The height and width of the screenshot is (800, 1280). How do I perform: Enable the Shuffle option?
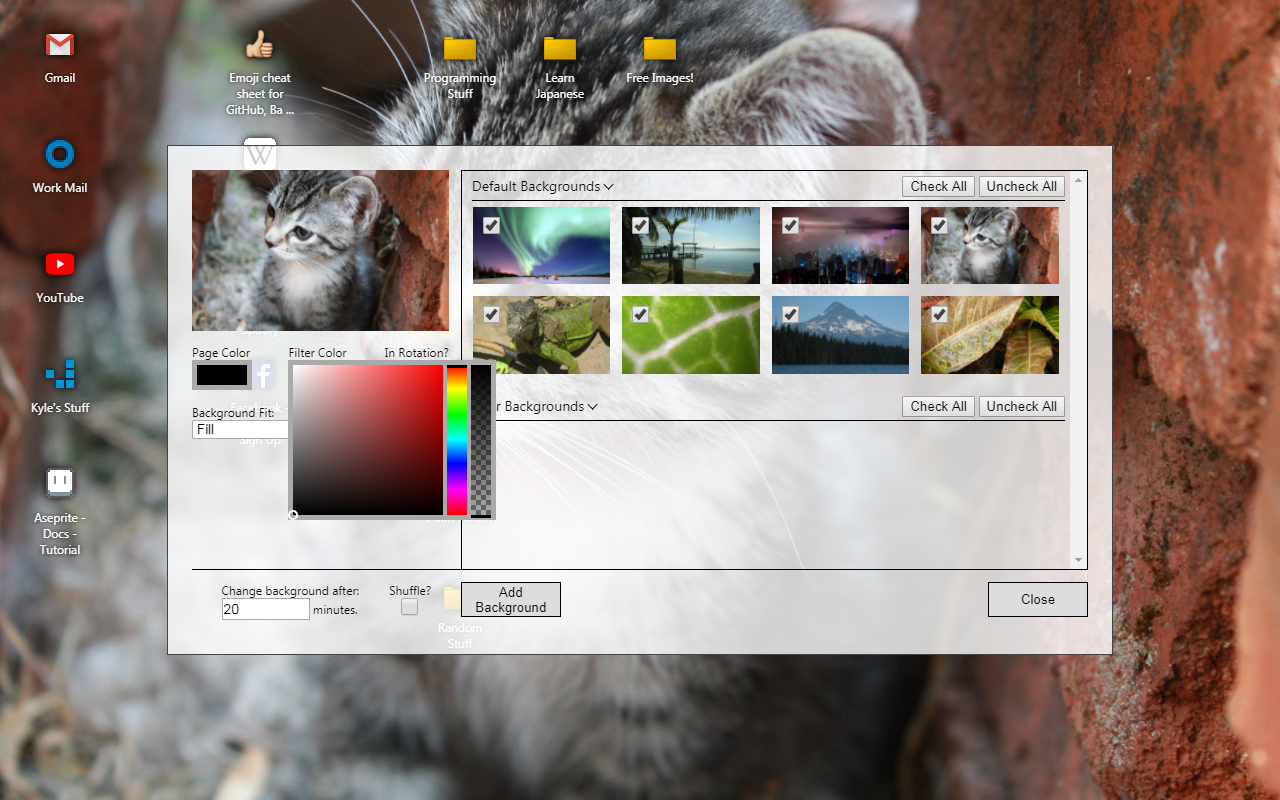pos(409,606)
